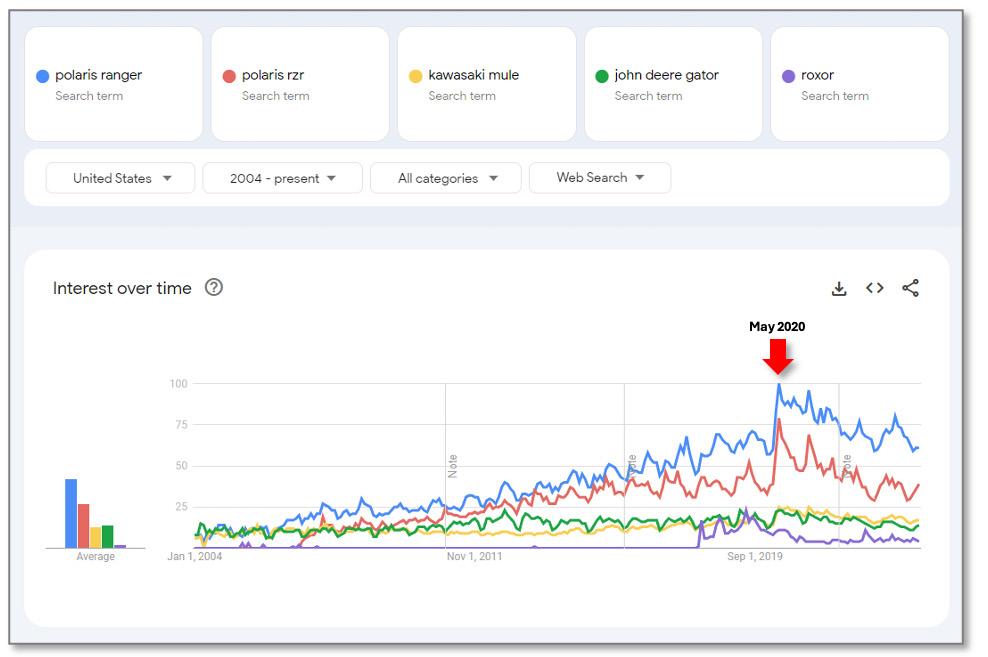Screen dimensions: 988x657
Task: Click the Note marker near Nov 2011
Action: 452,466
